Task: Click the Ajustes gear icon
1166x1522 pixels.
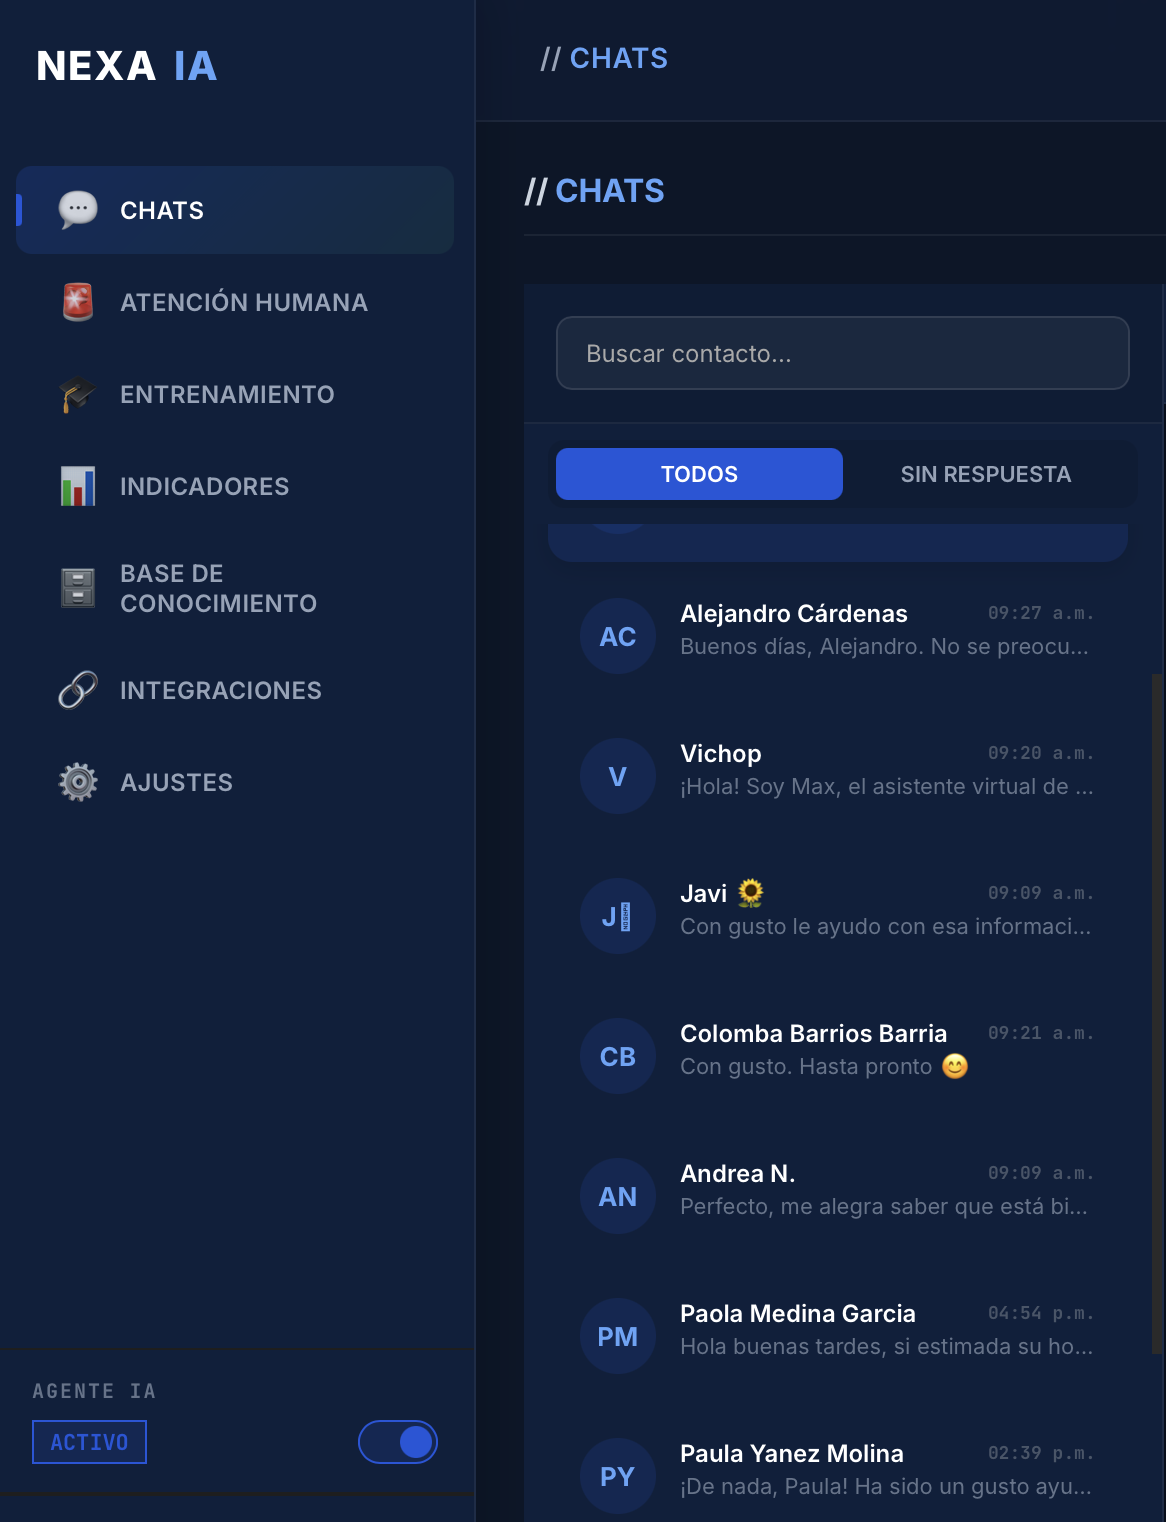Action: point(78,782)
